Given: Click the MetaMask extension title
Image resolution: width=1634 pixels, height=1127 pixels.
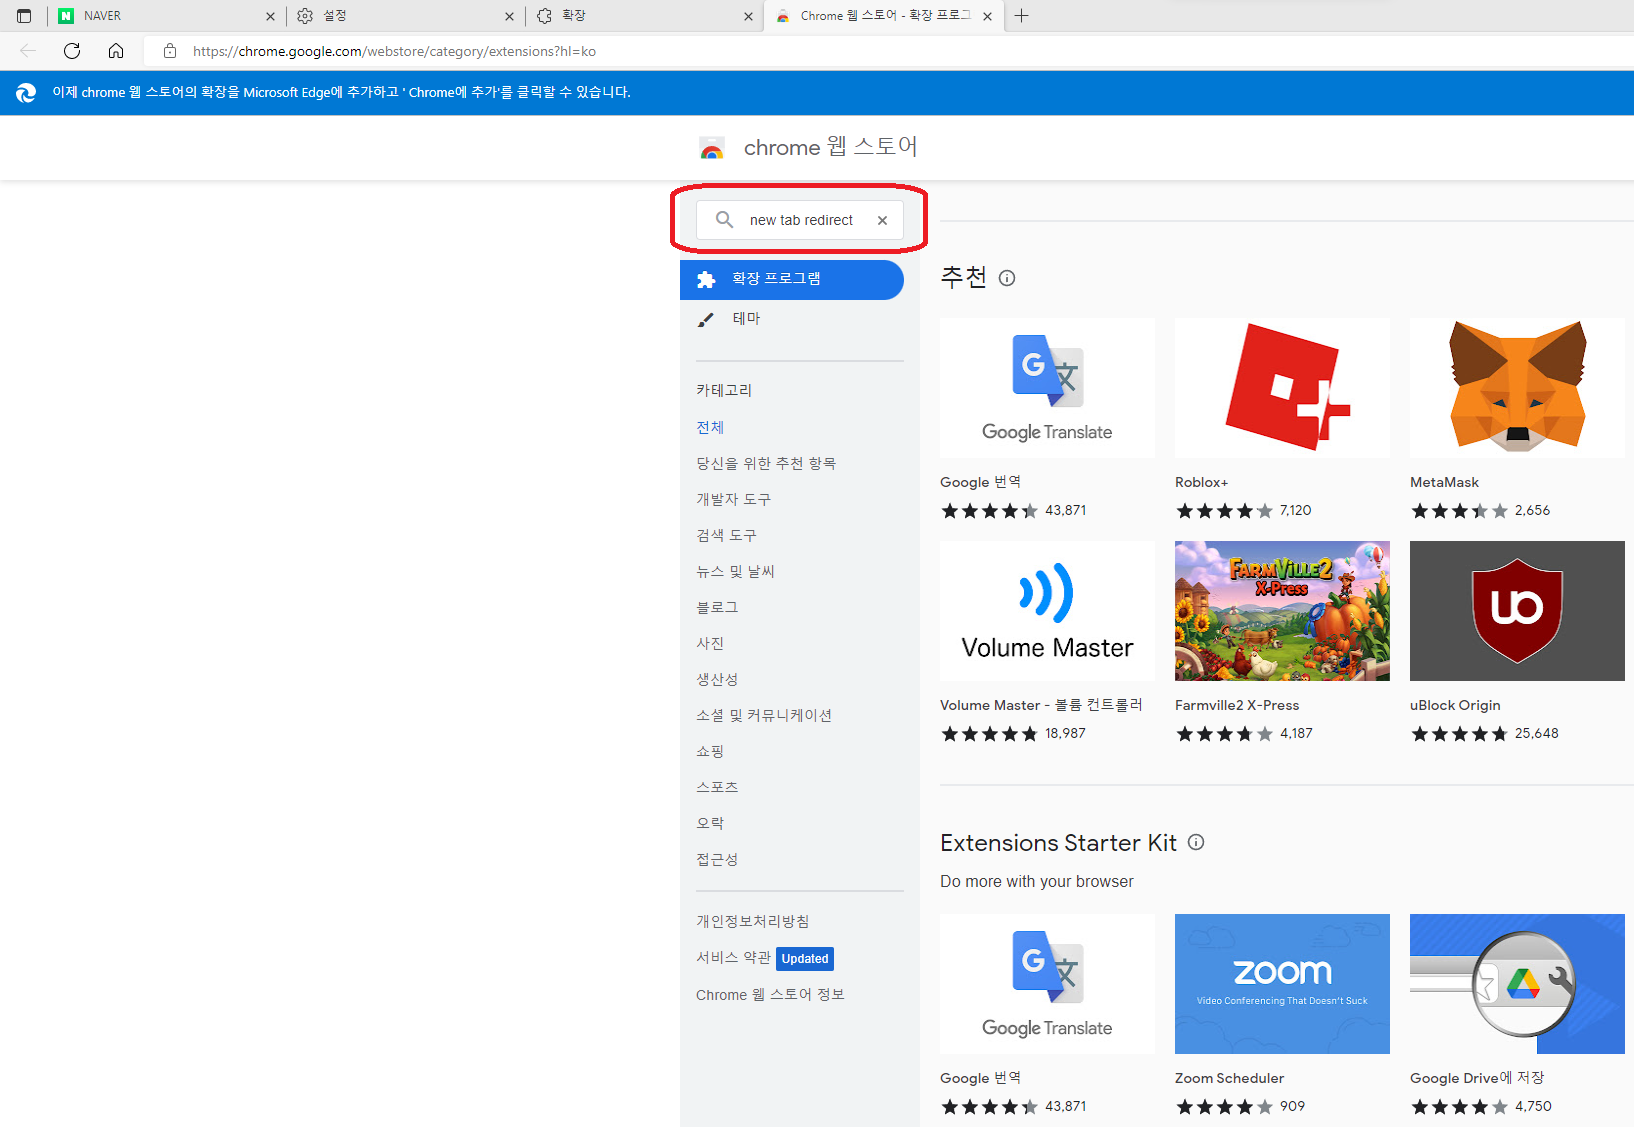Looking at the screenshot, I should [1444, 482].
